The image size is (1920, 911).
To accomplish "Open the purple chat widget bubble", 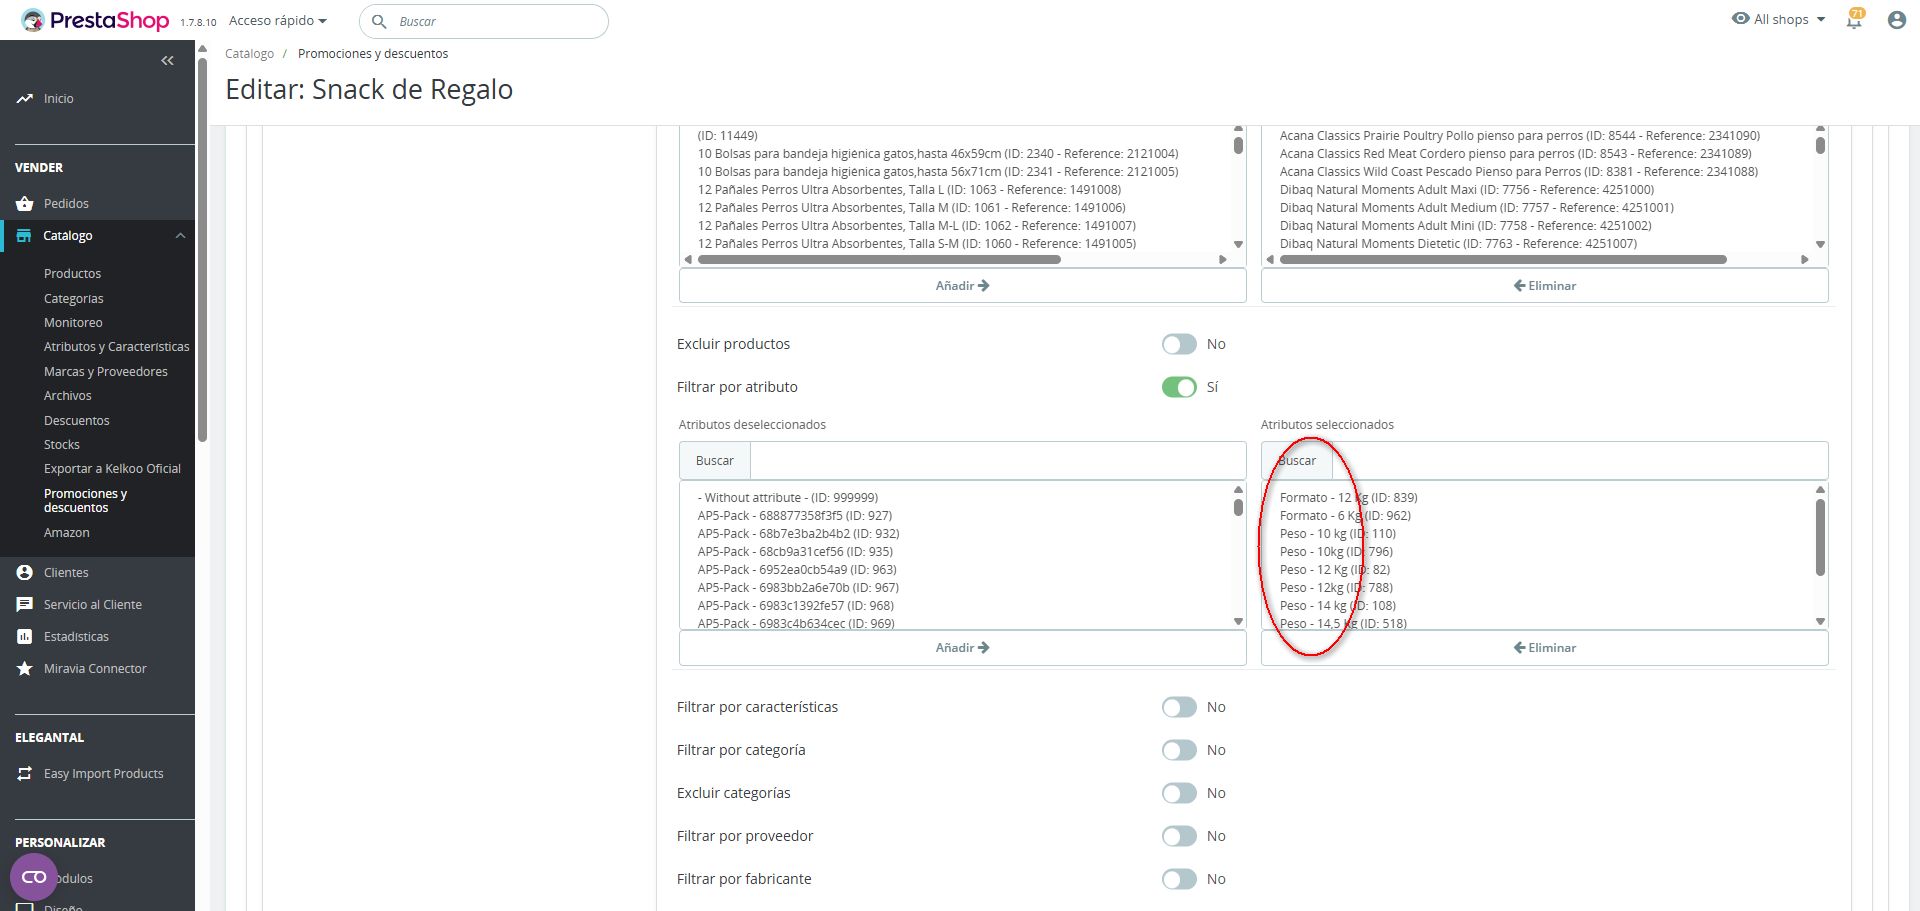I will tap(34, 877).
